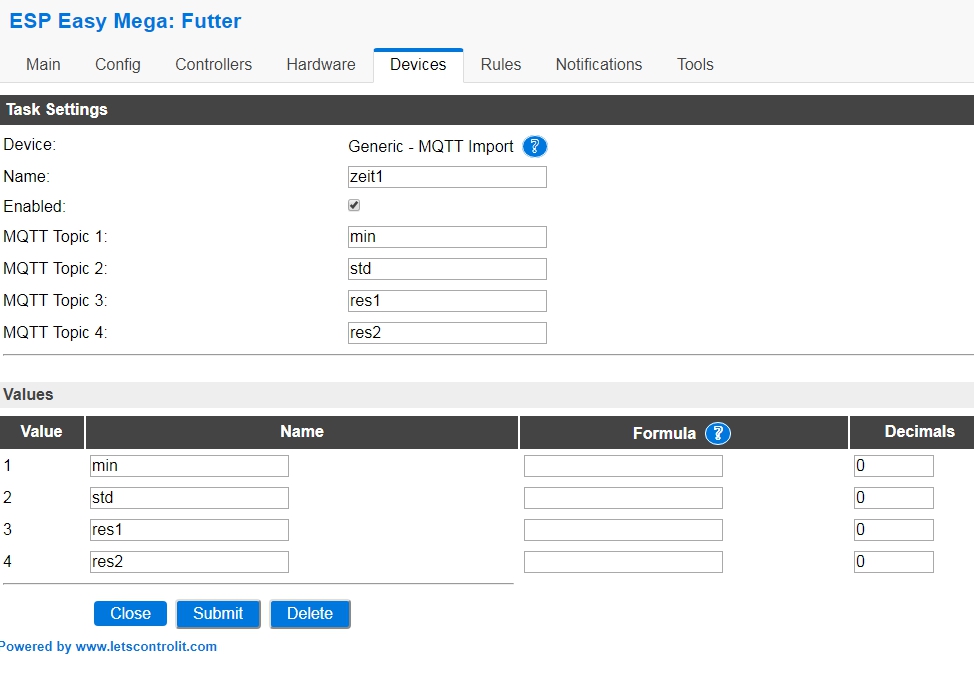Submit the task settings

coord(218,614)
